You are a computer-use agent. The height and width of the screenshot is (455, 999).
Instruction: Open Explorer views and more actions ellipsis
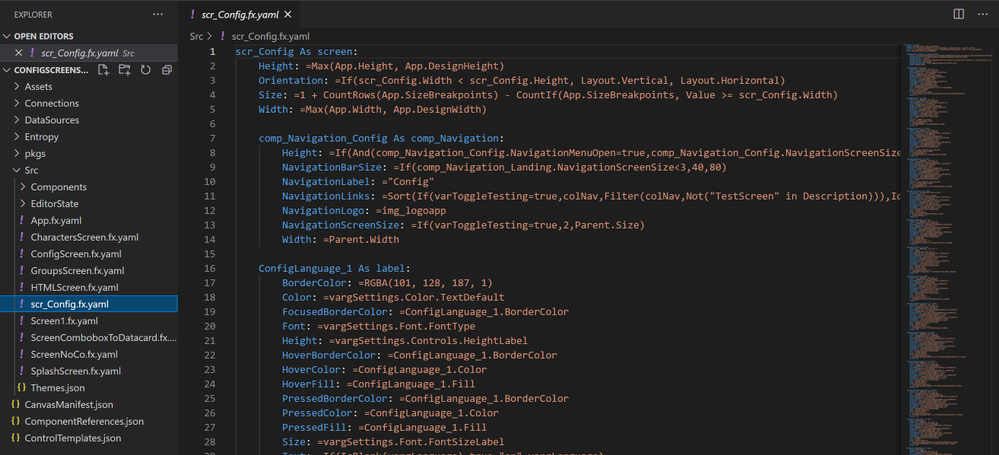[158, 14]
